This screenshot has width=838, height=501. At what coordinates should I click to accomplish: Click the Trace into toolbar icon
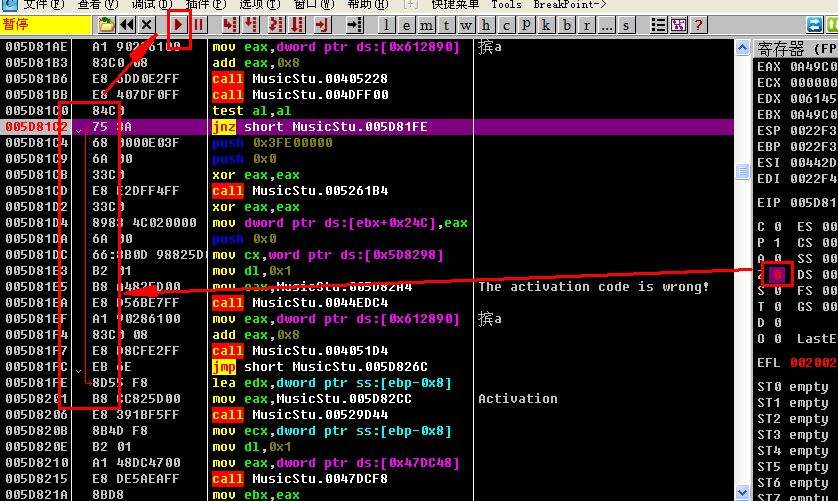[x=276, y=25]
